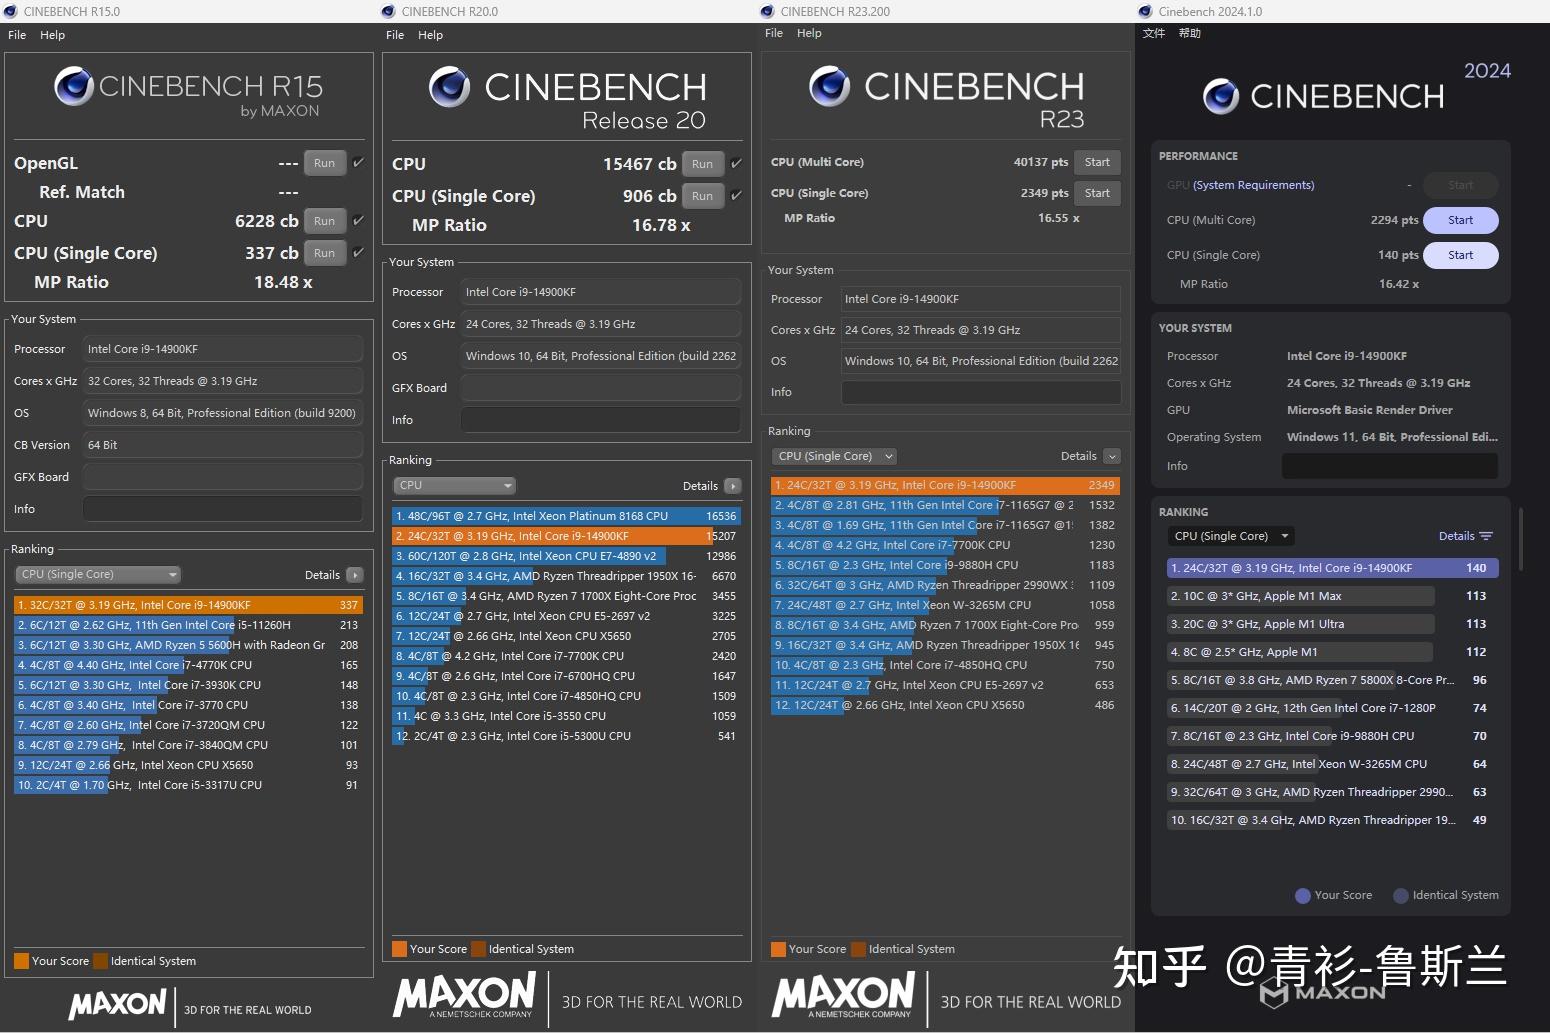1550x1033 pixels.
Task: Click the Info field in Cinebench 2024
Action: pos(1390,466)
